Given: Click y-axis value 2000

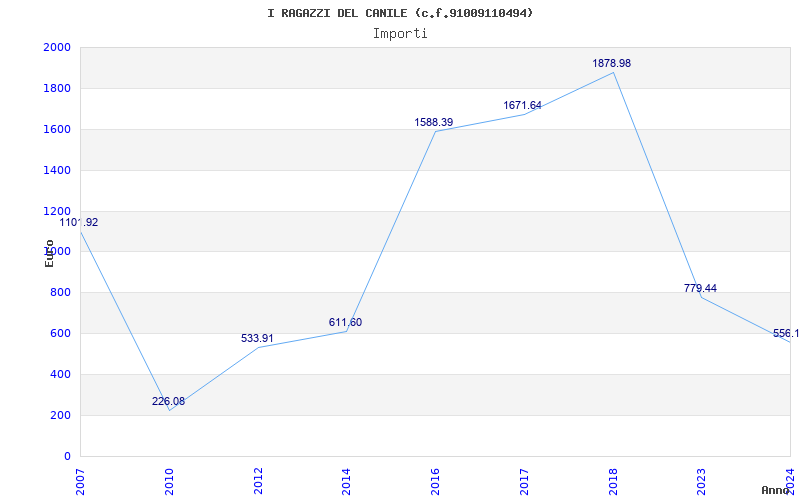Looking at the screenshot, I should 57,47.
